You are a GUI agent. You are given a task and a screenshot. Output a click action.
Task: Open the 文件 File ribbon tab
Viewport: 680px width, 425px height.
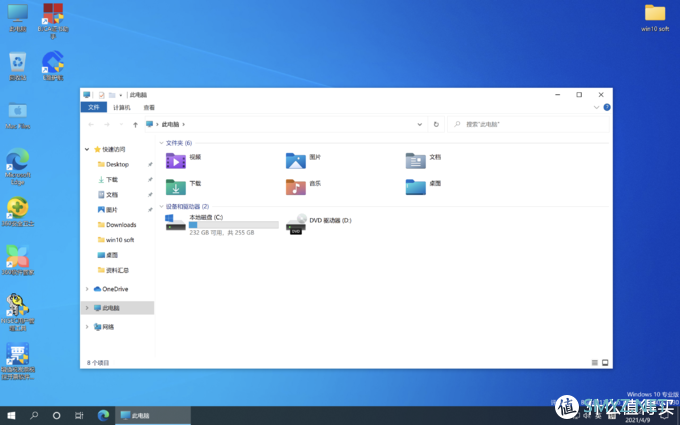(x=94, y=107)
